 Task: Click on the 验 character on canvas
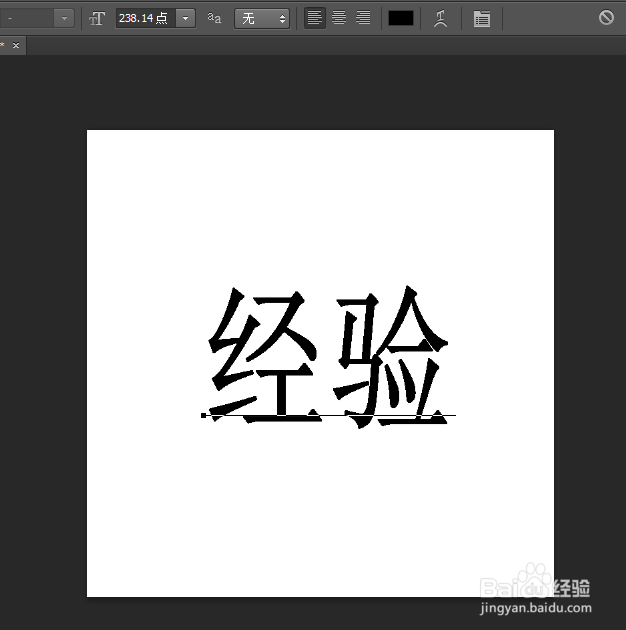[x=391, y=357]
